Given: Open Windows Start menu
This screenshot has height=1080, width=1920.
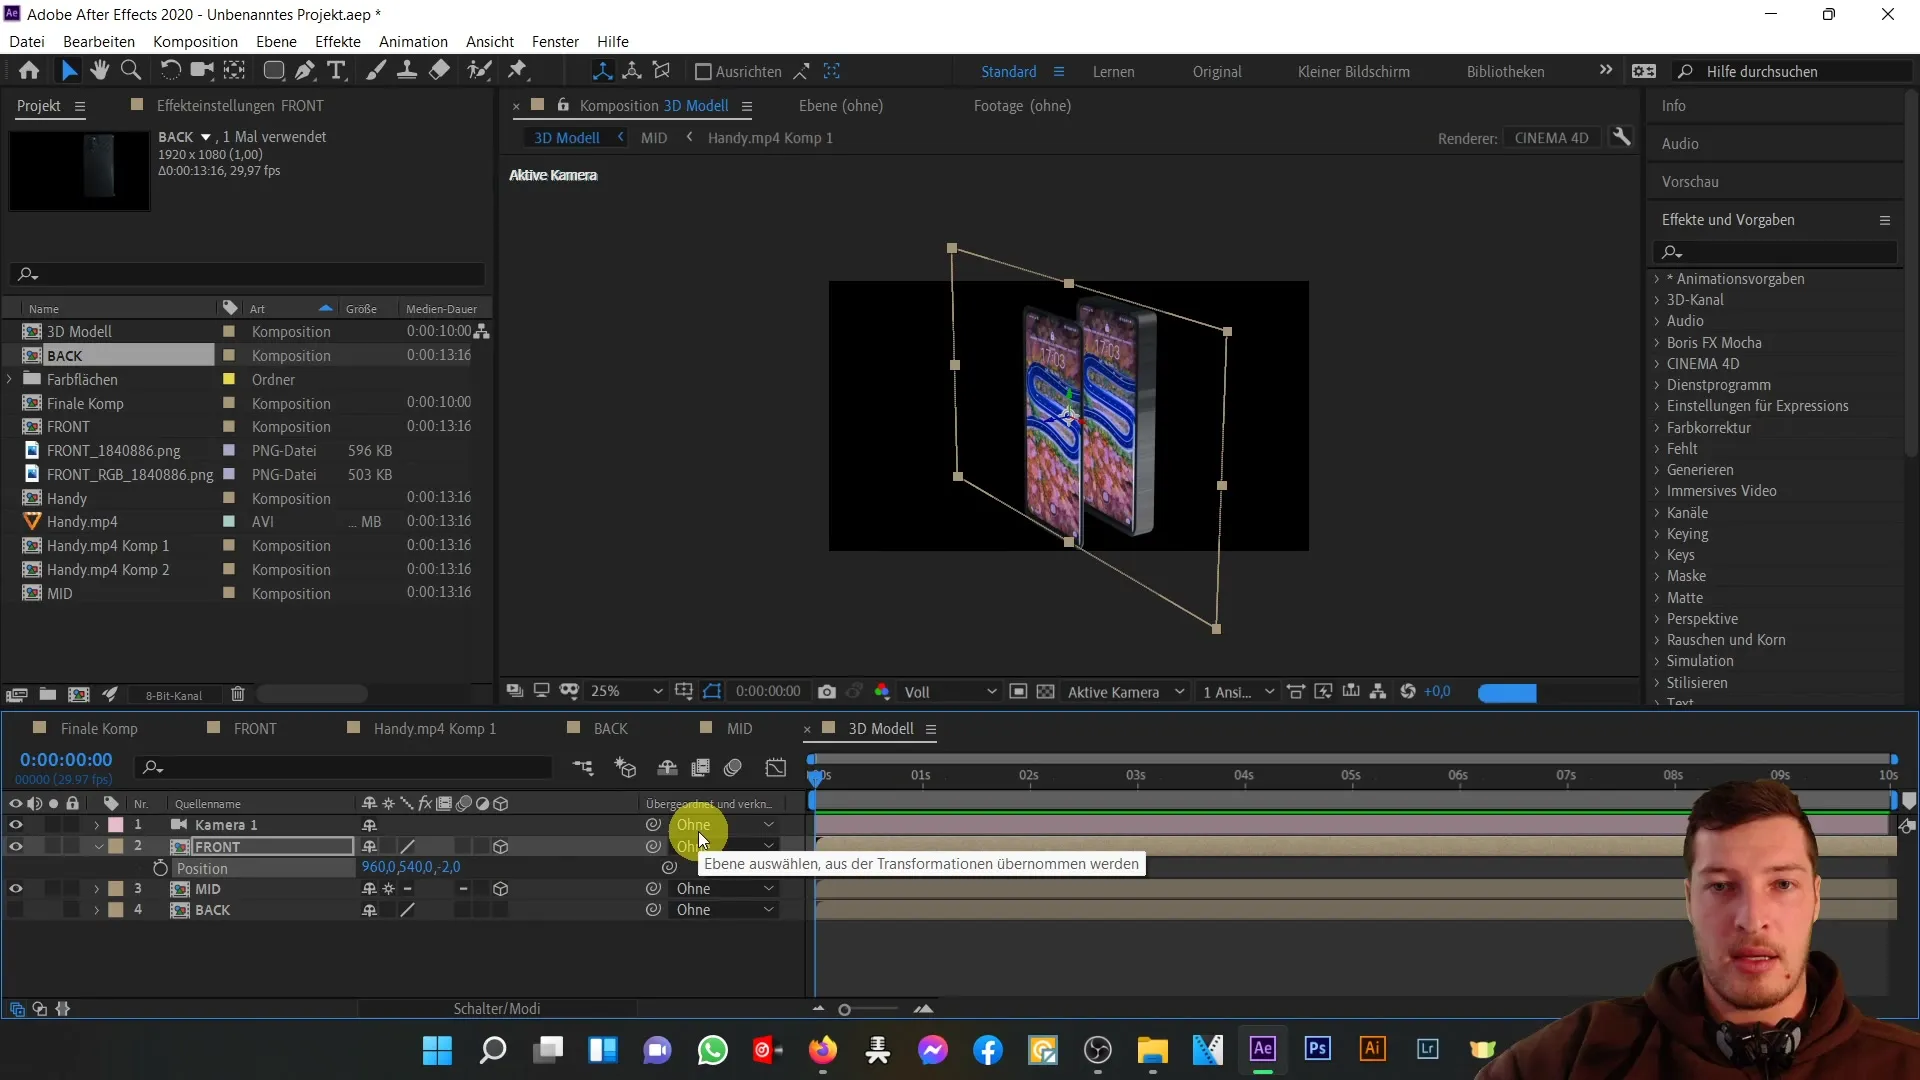Looking at the screenshot, I should tap(437, 1050).
